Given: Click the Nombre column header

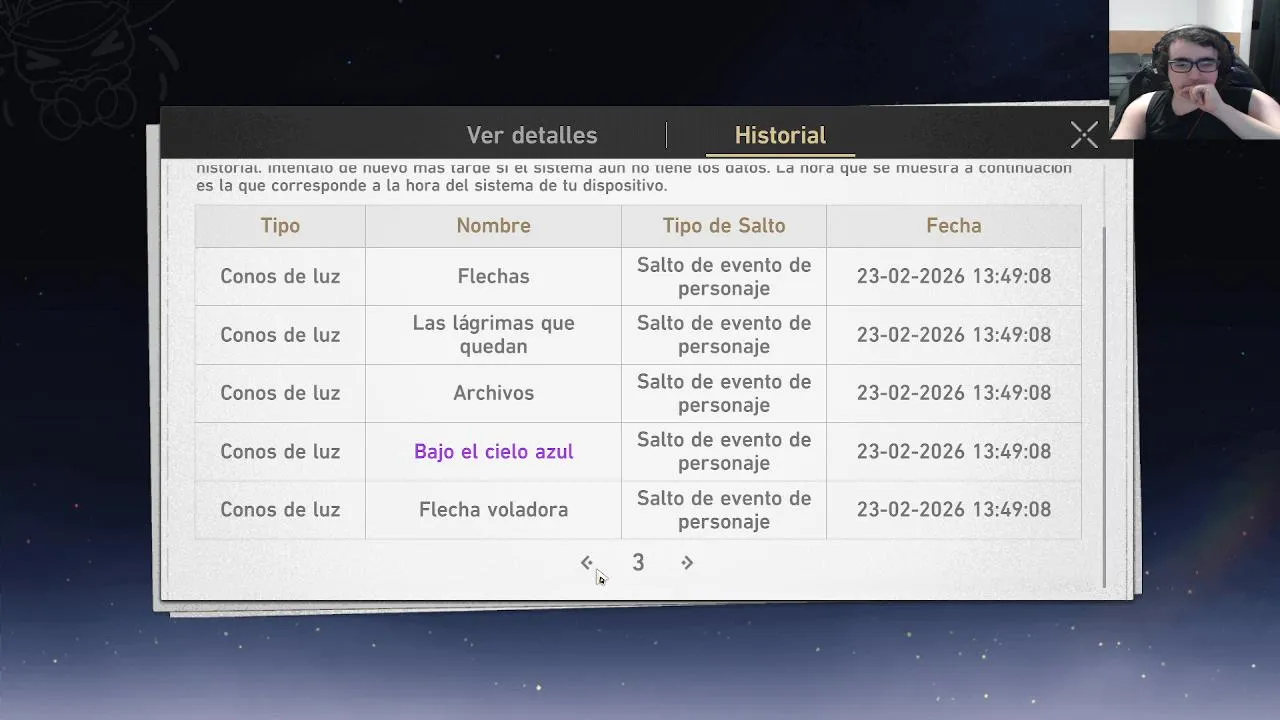Looking at the screenshot, I should (x=493, y=226).
